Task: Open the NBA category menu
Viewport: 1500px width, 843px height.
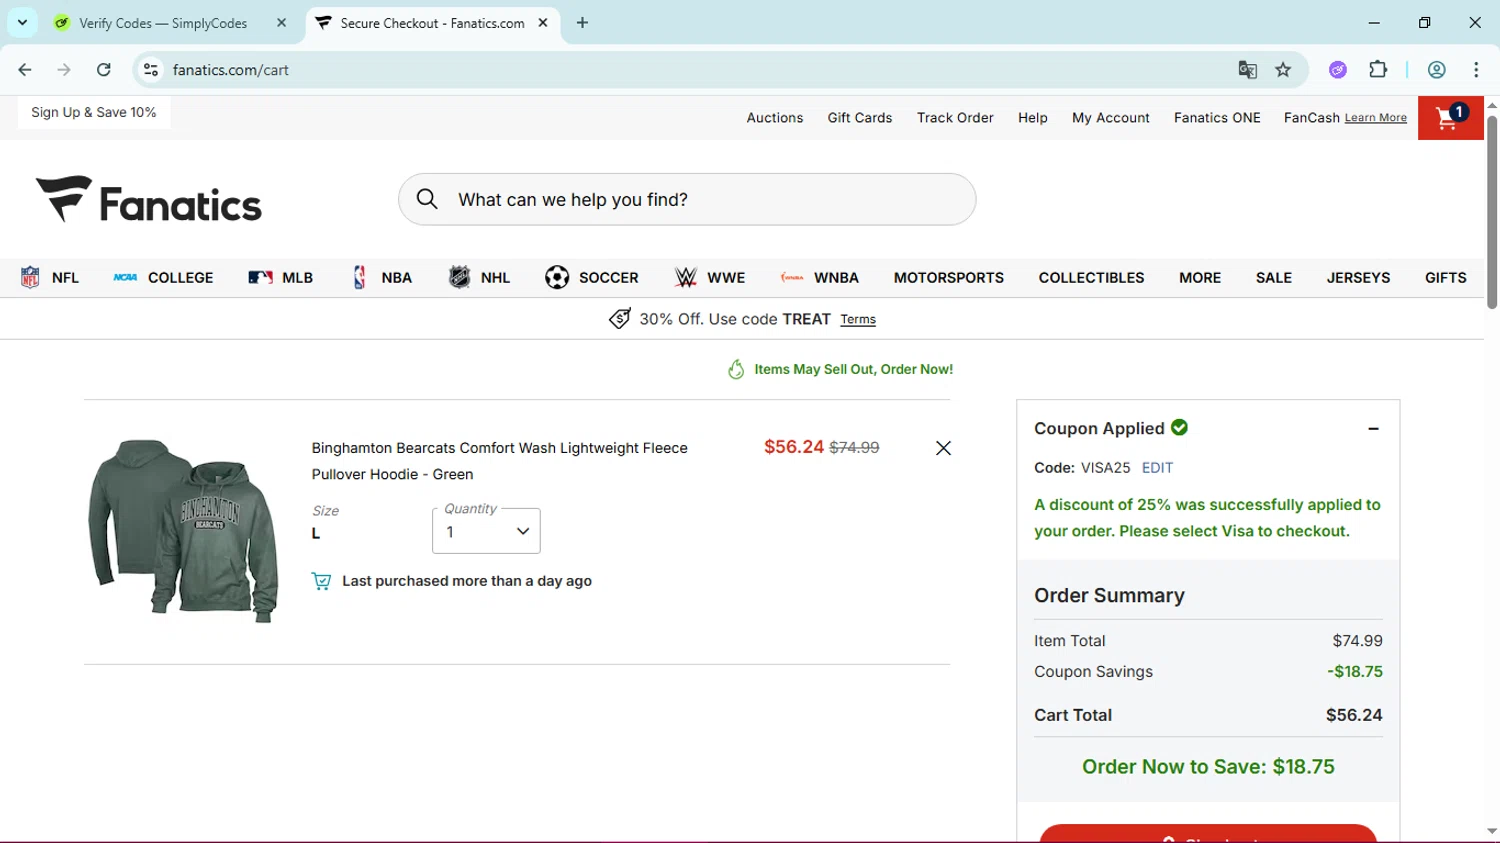Action: (x=381, y=278)
